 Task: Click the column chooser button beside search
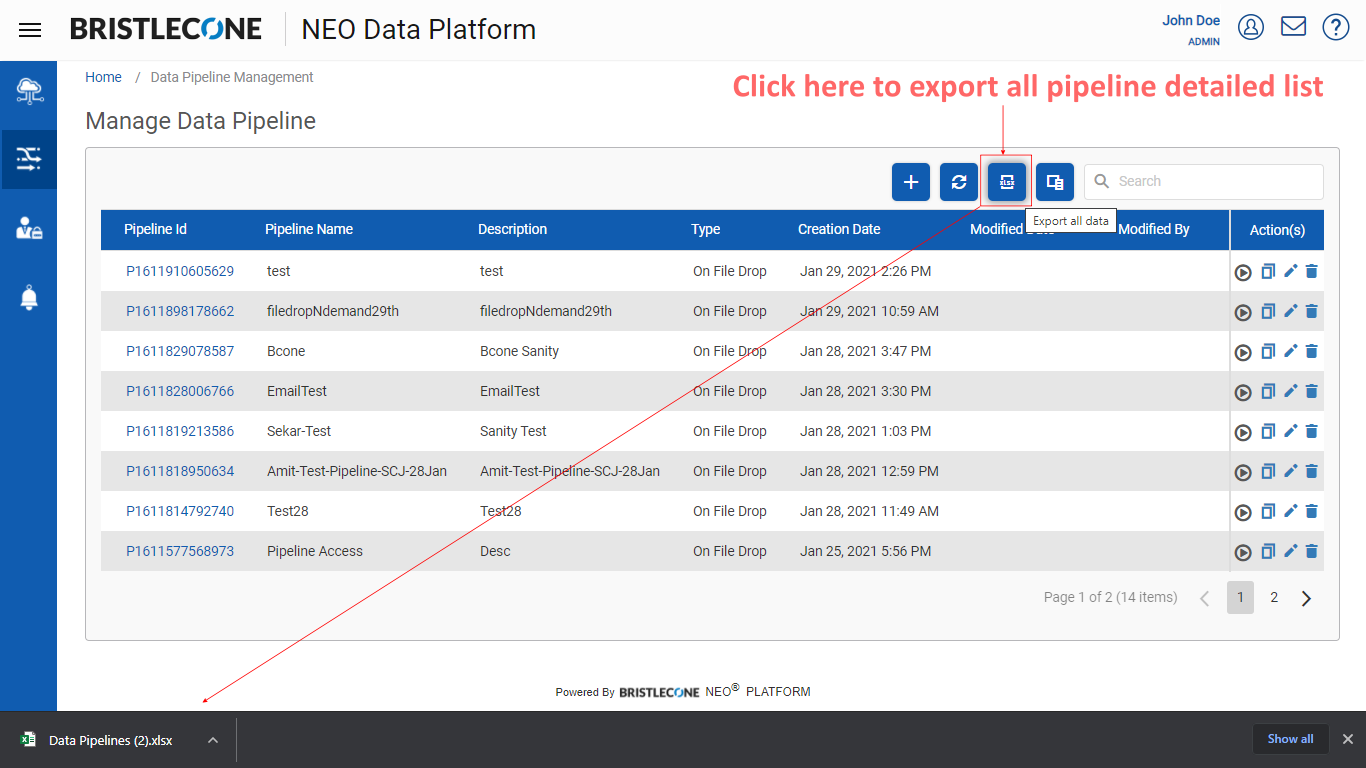point(1055,182)
